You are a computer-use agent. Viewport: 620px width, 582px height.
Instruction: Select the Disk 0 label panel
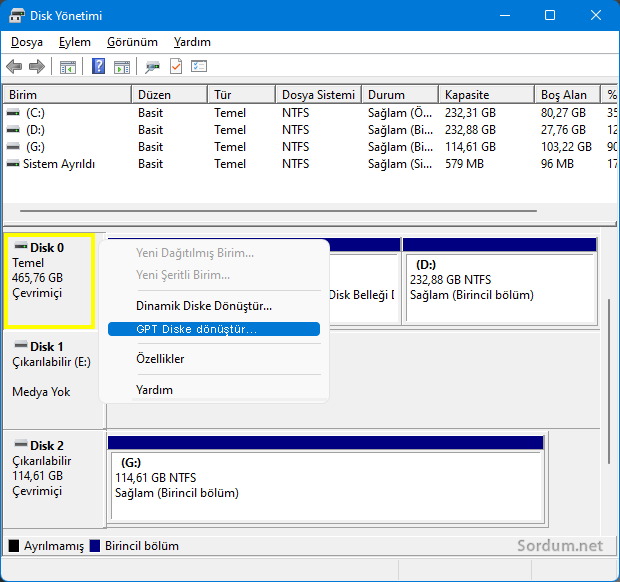pyautogui.click(x=49, y=281)
